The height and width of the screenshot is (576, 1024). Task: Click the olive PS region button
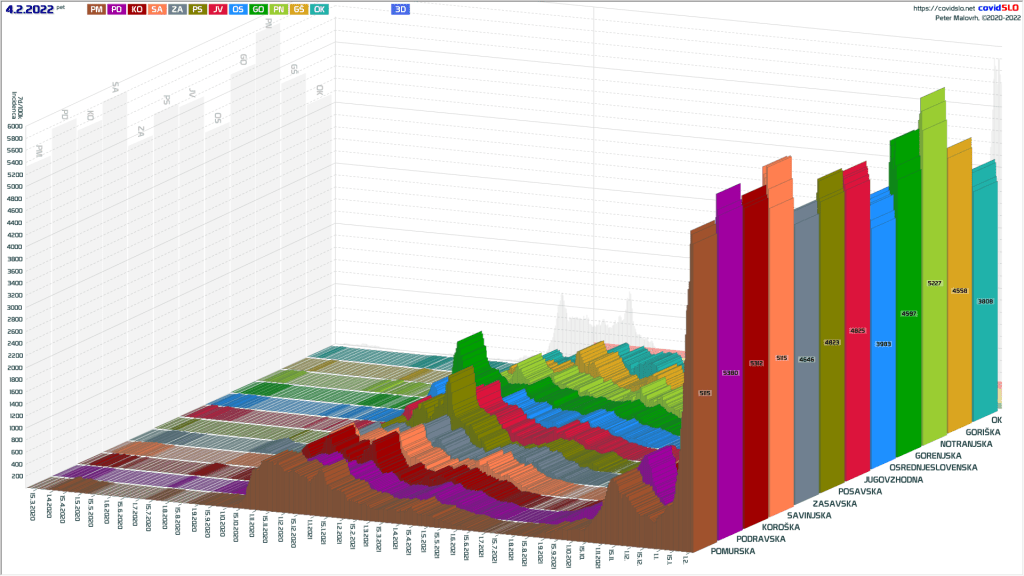[198, 8]
